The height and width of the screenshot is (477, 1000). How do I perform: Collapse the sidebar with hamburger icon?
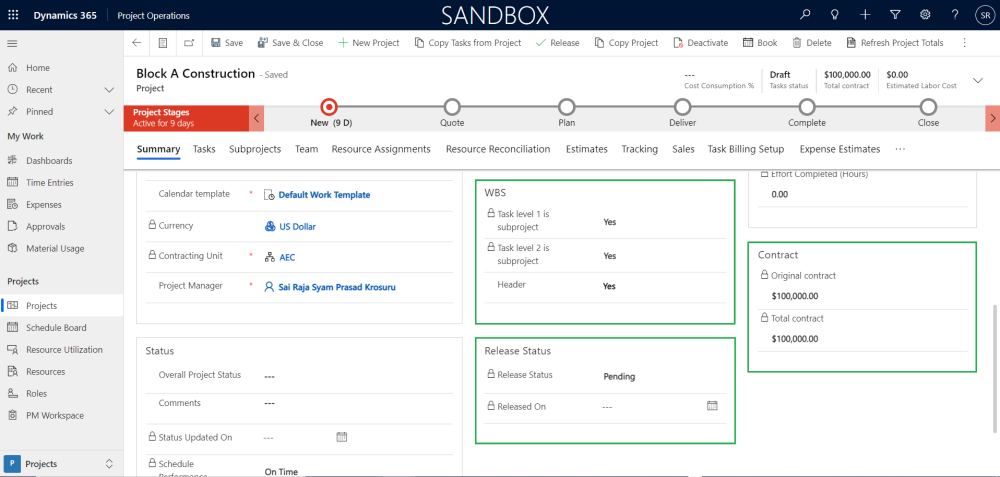(x=12, y=43)
